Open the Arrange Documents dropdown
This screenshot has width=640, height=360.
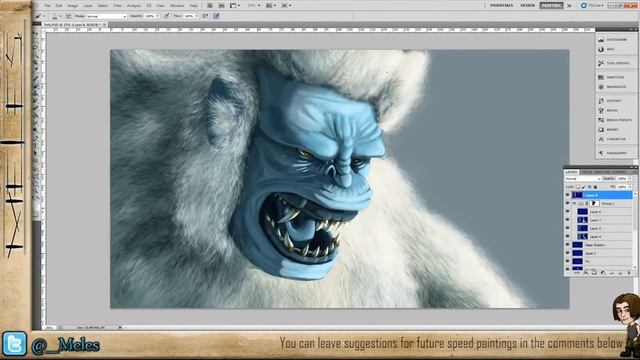click(270, 6)
